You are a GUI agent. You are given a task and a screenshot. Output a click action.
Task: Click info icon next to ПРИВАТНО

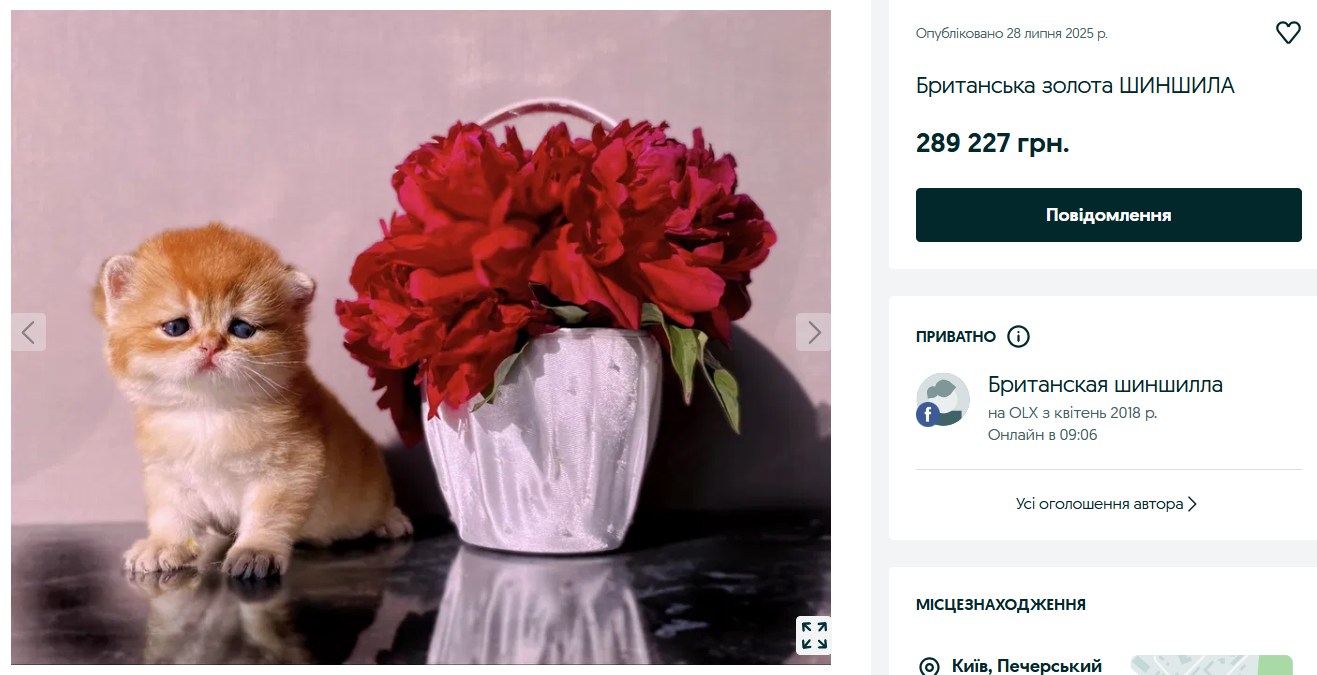tap(1018, 336)
